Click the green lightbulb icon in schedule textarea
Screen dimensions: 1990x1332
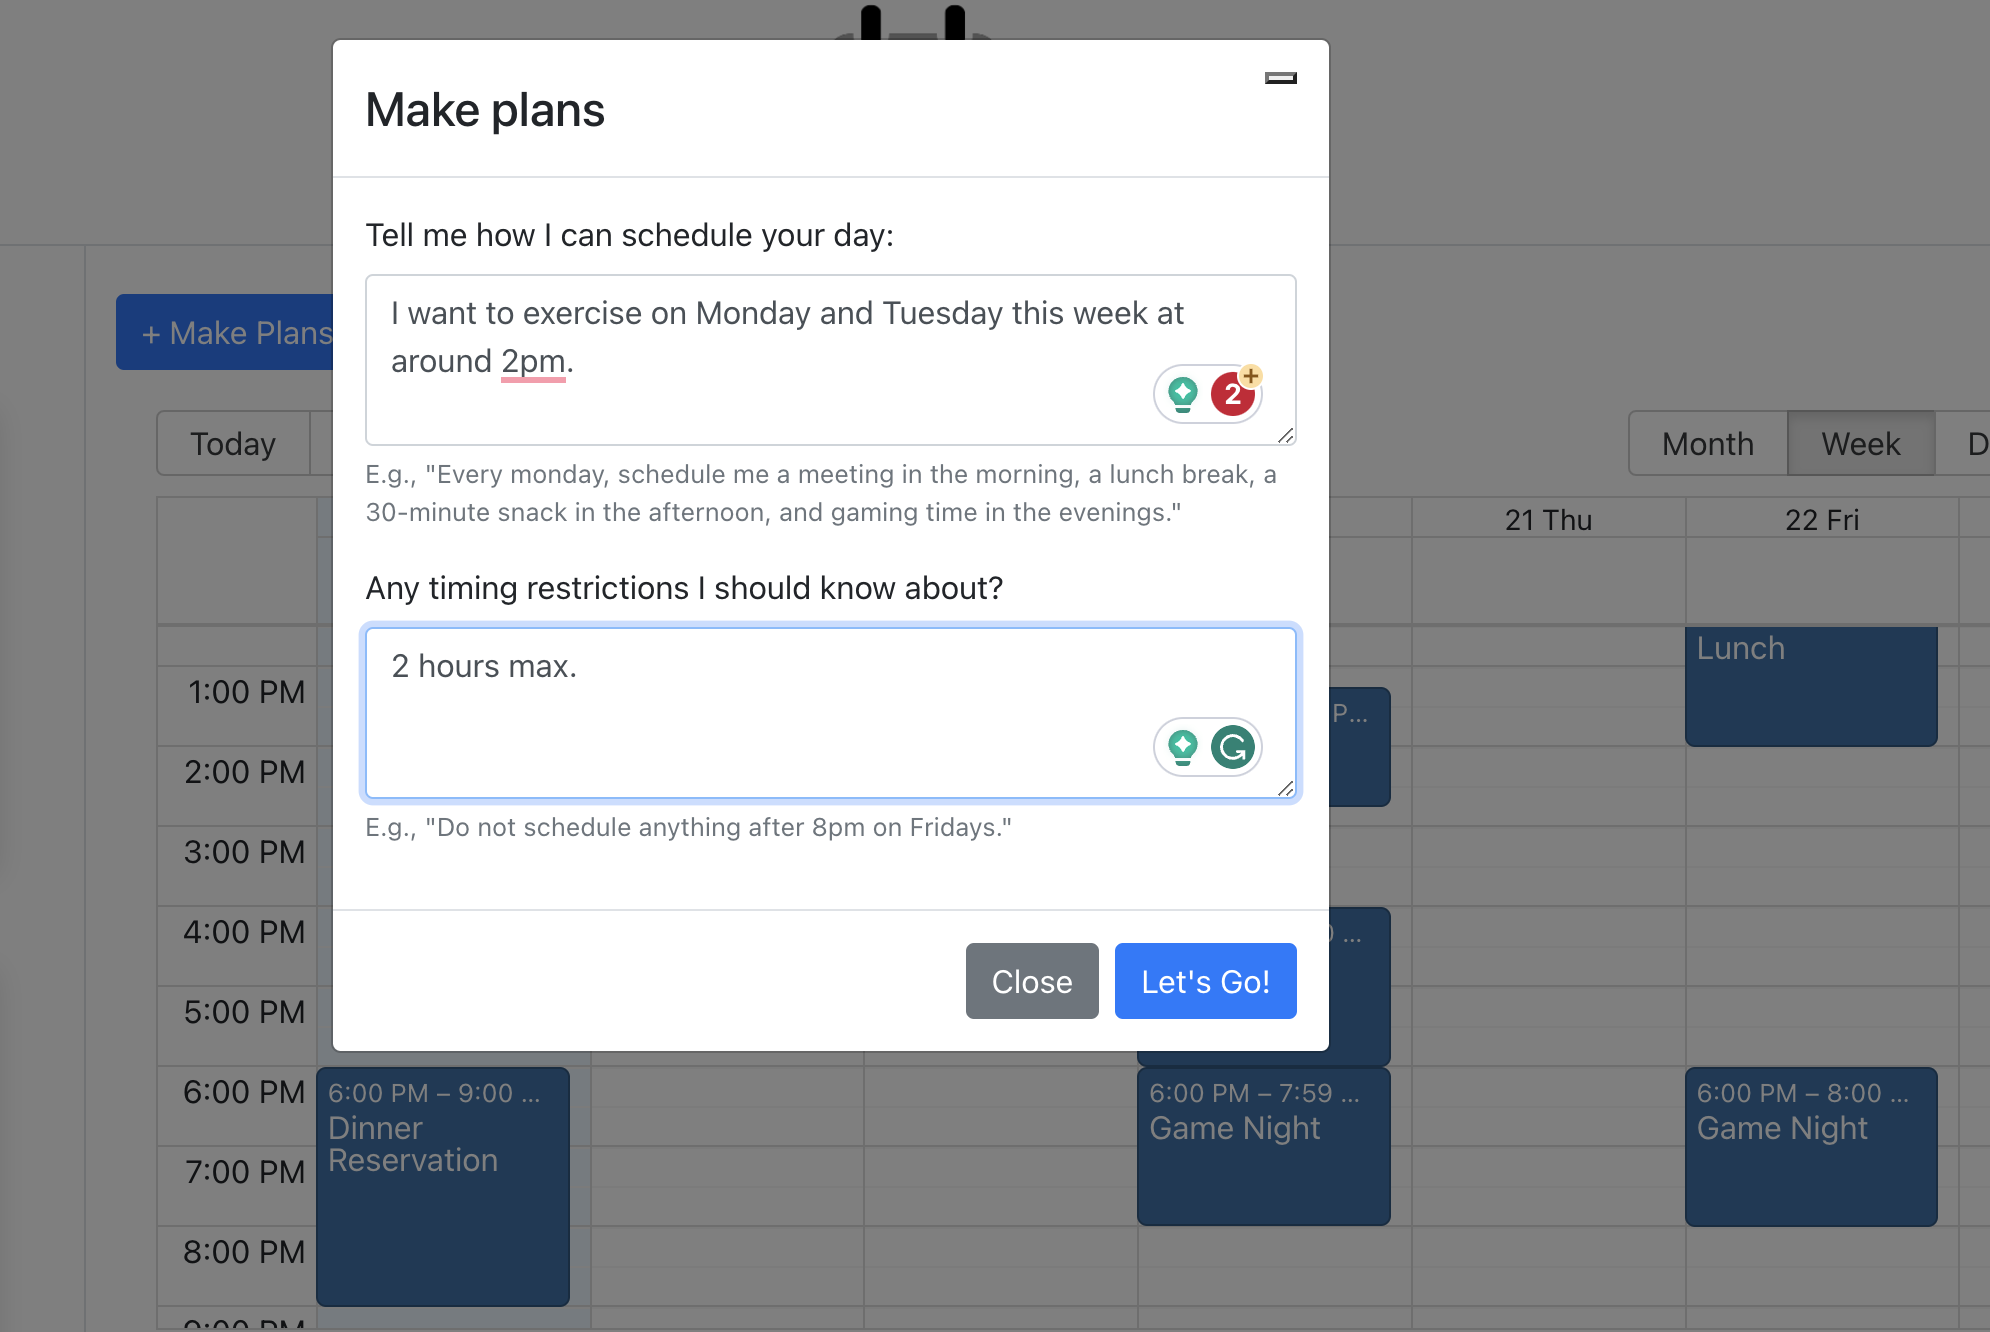(x=1183, y=394)
